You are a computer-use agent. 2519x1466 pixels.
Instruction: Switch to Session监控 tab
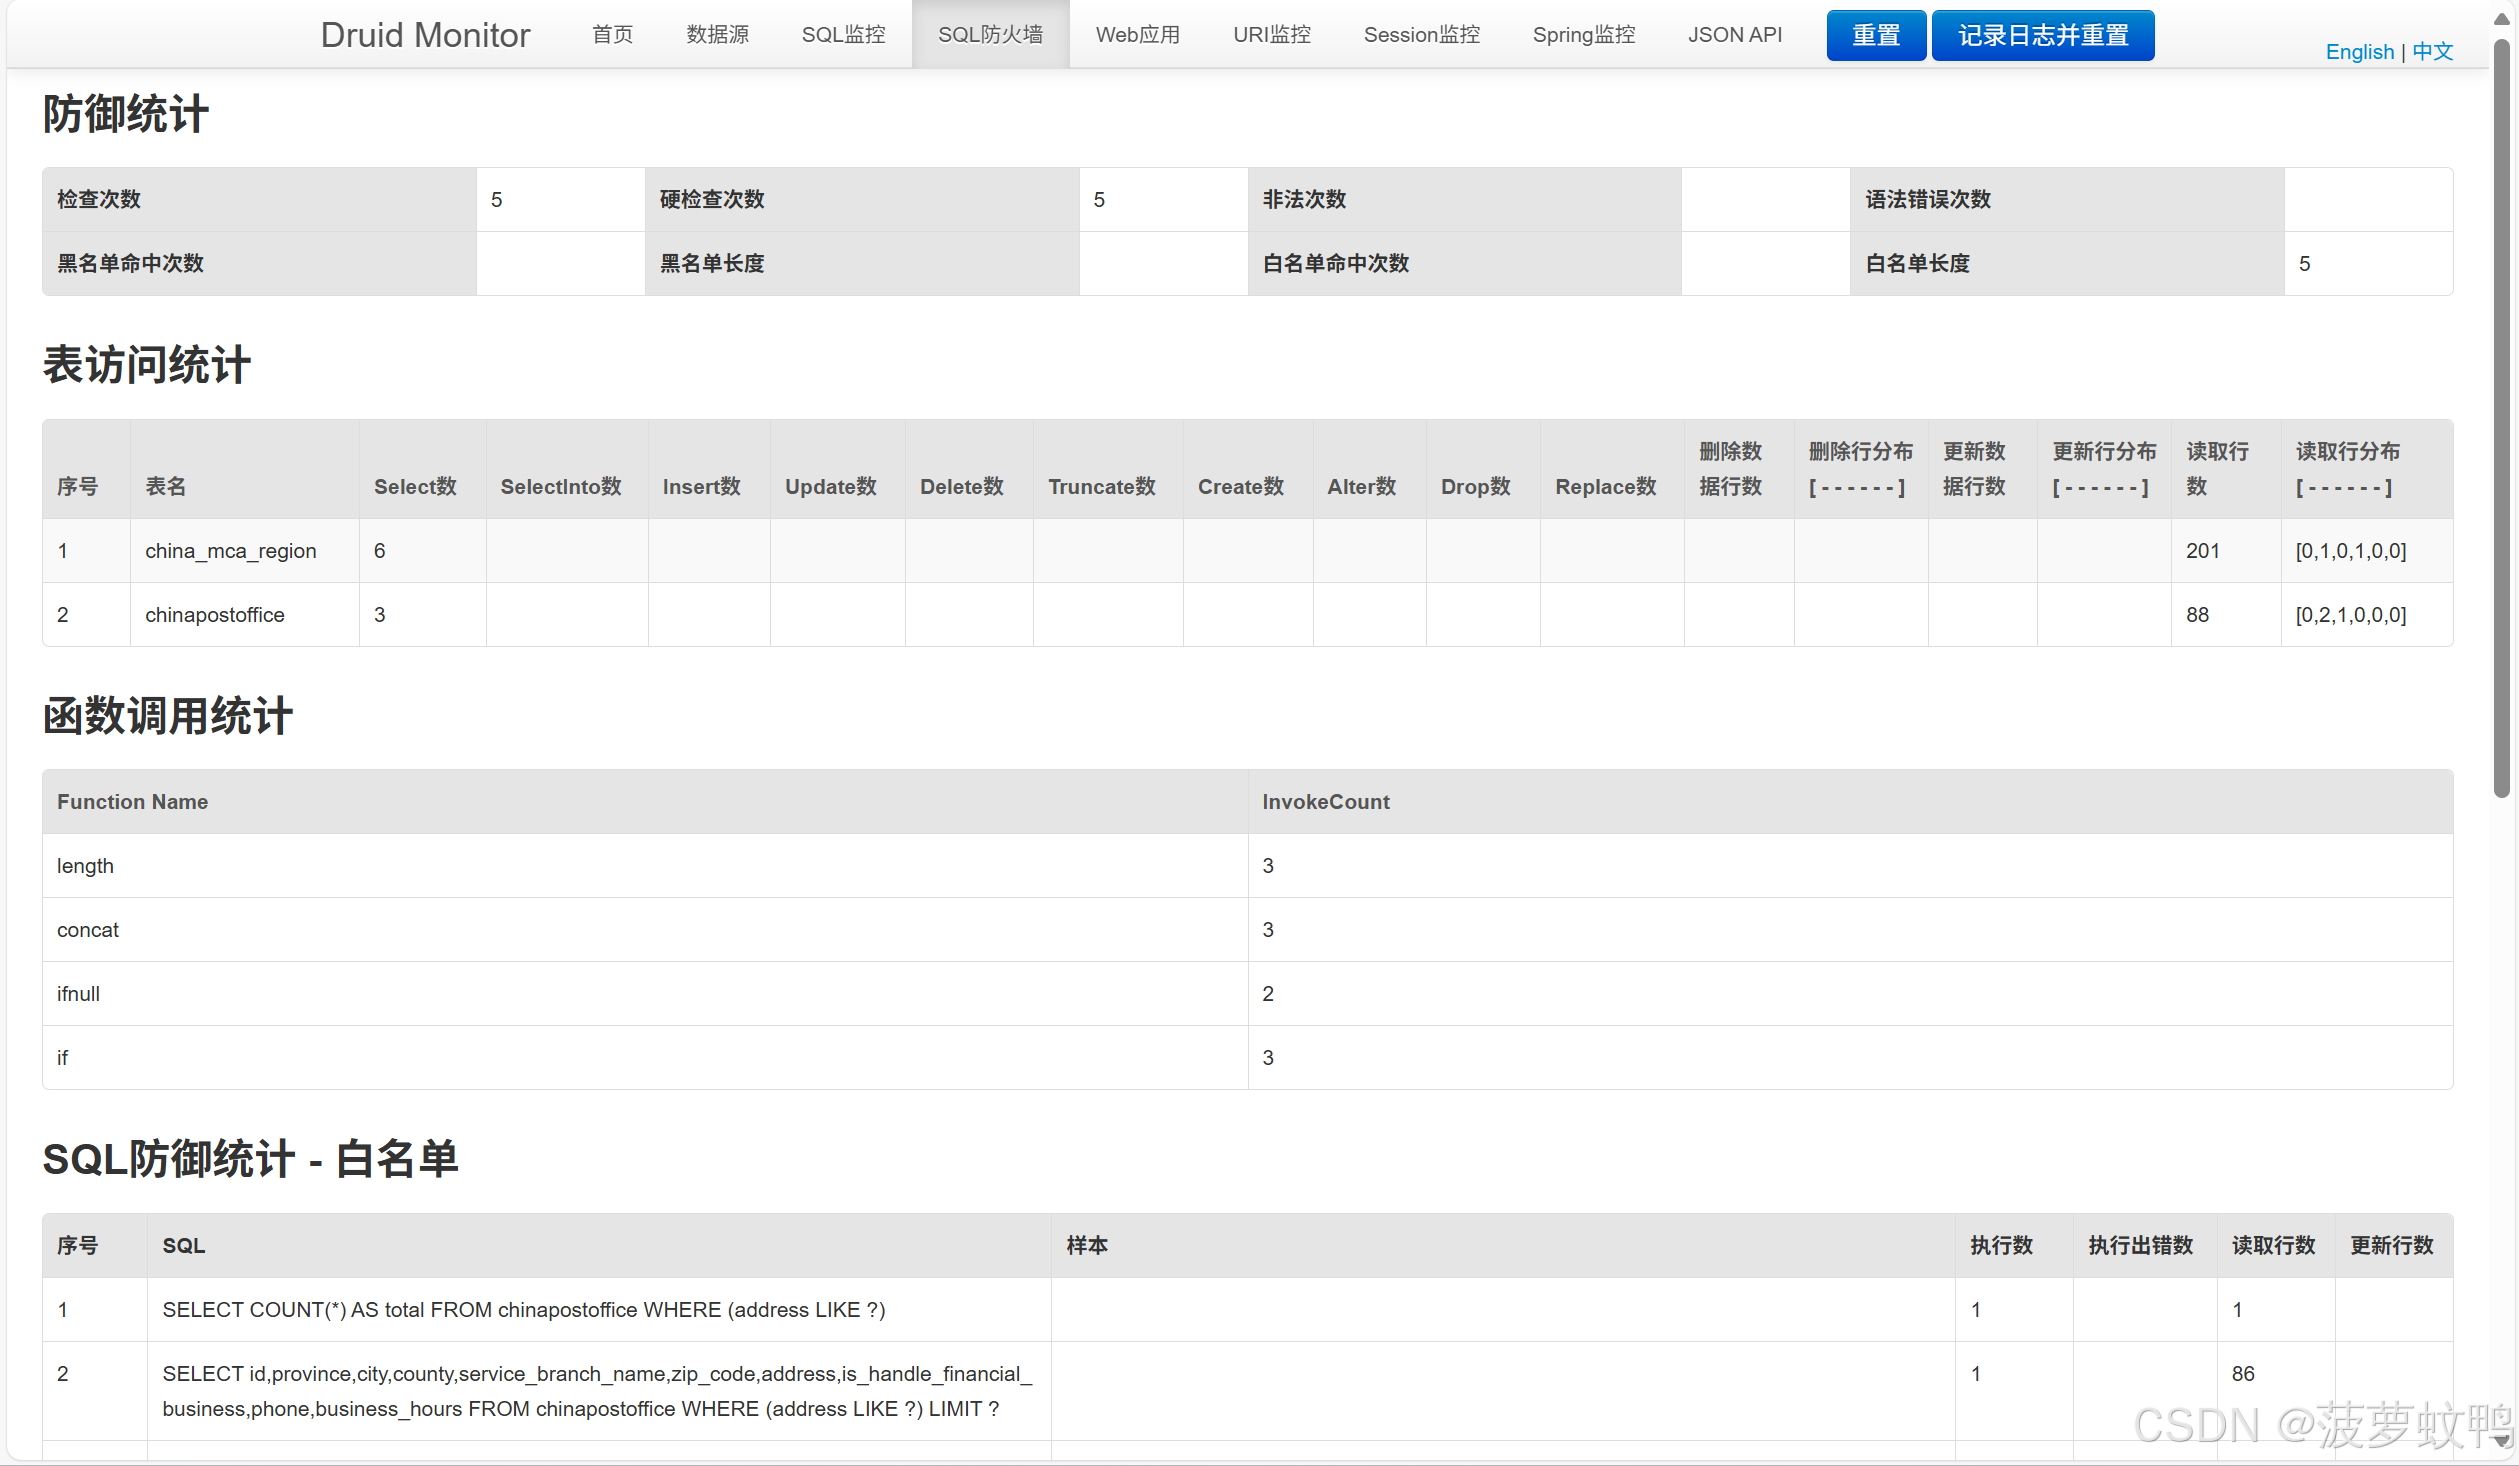(1421, 35)
